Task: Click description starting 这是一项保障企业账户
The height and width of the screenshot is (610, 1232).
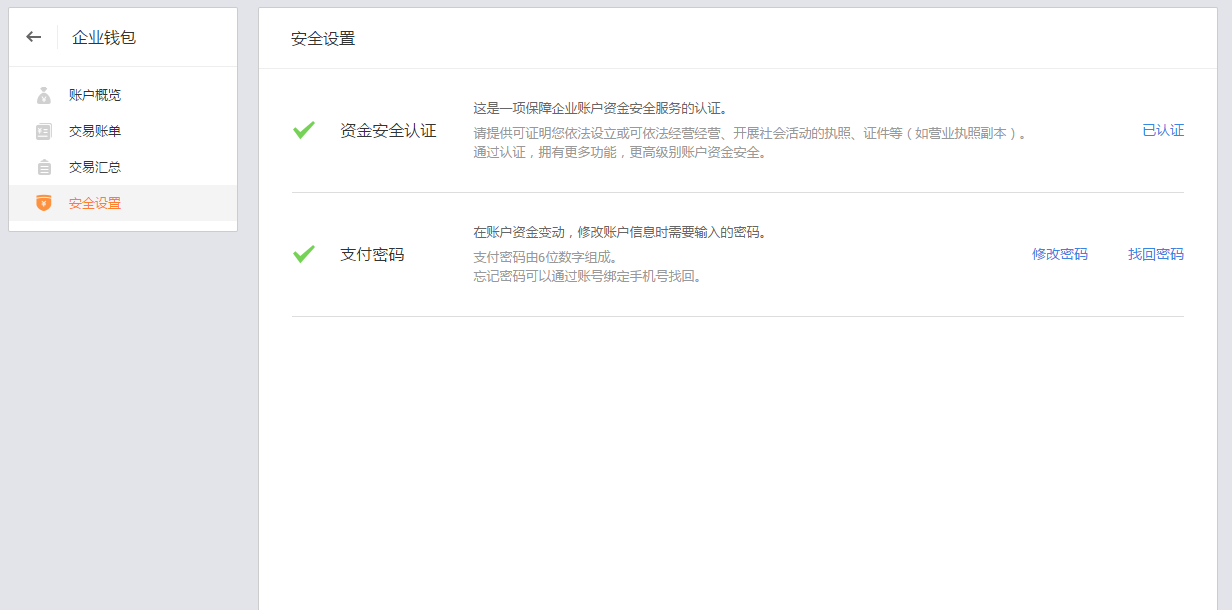Action: (x=600, y=108)
